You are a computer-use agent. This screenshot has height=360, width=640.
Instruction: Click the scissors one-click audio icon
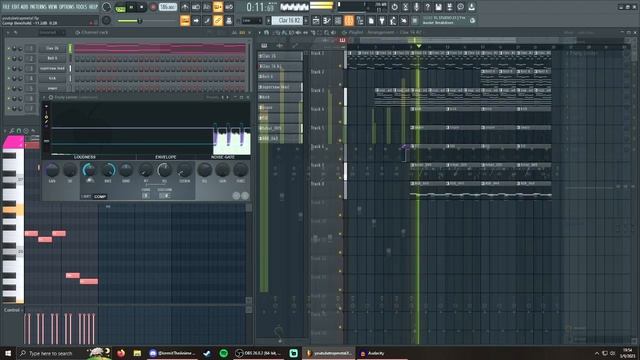(405, 7)
